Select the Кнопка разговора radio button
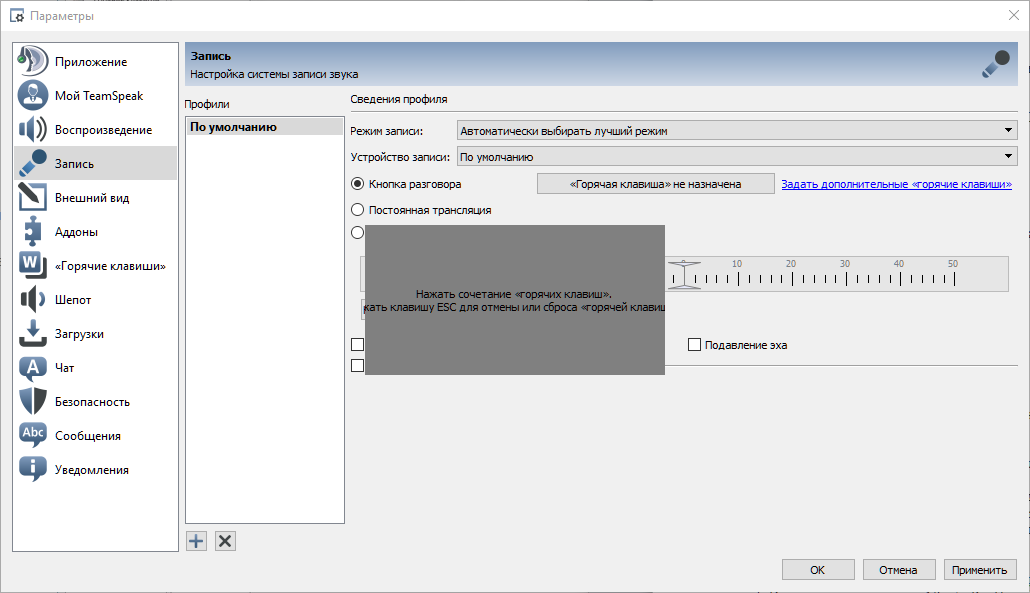Image resolution: width=1030 pixels, height=593 pixels. [x=358, y=184]
